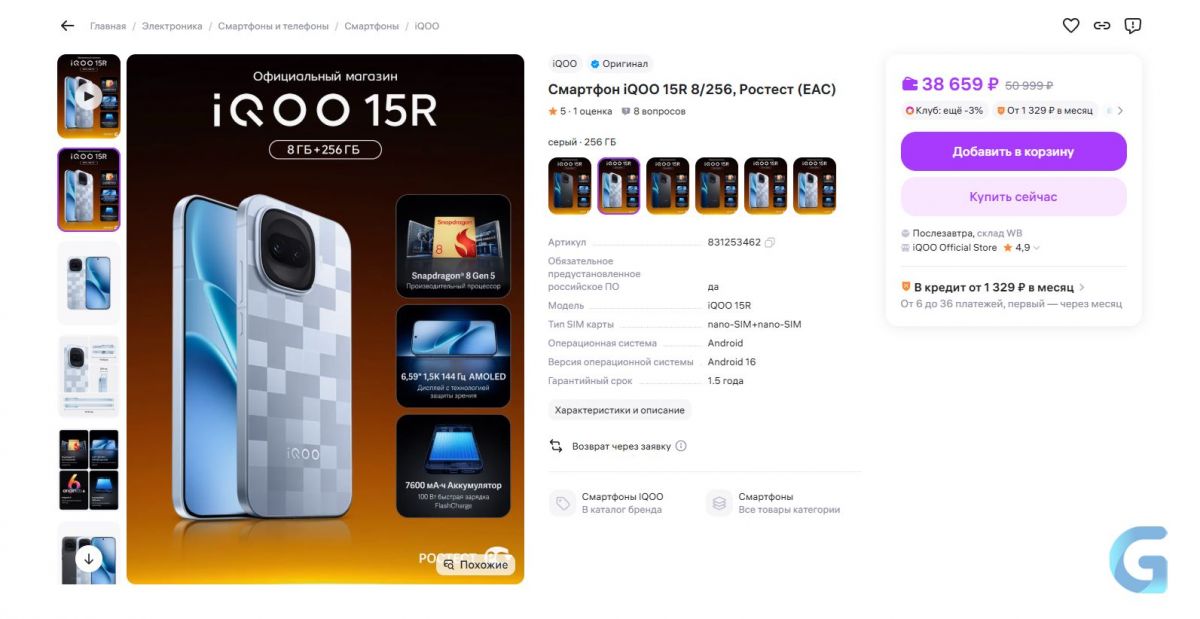Viewport: 1200px width, 619px height.
Task: Expand iQOO Official Store rating chevron
Action: [x=1037, y=248]
